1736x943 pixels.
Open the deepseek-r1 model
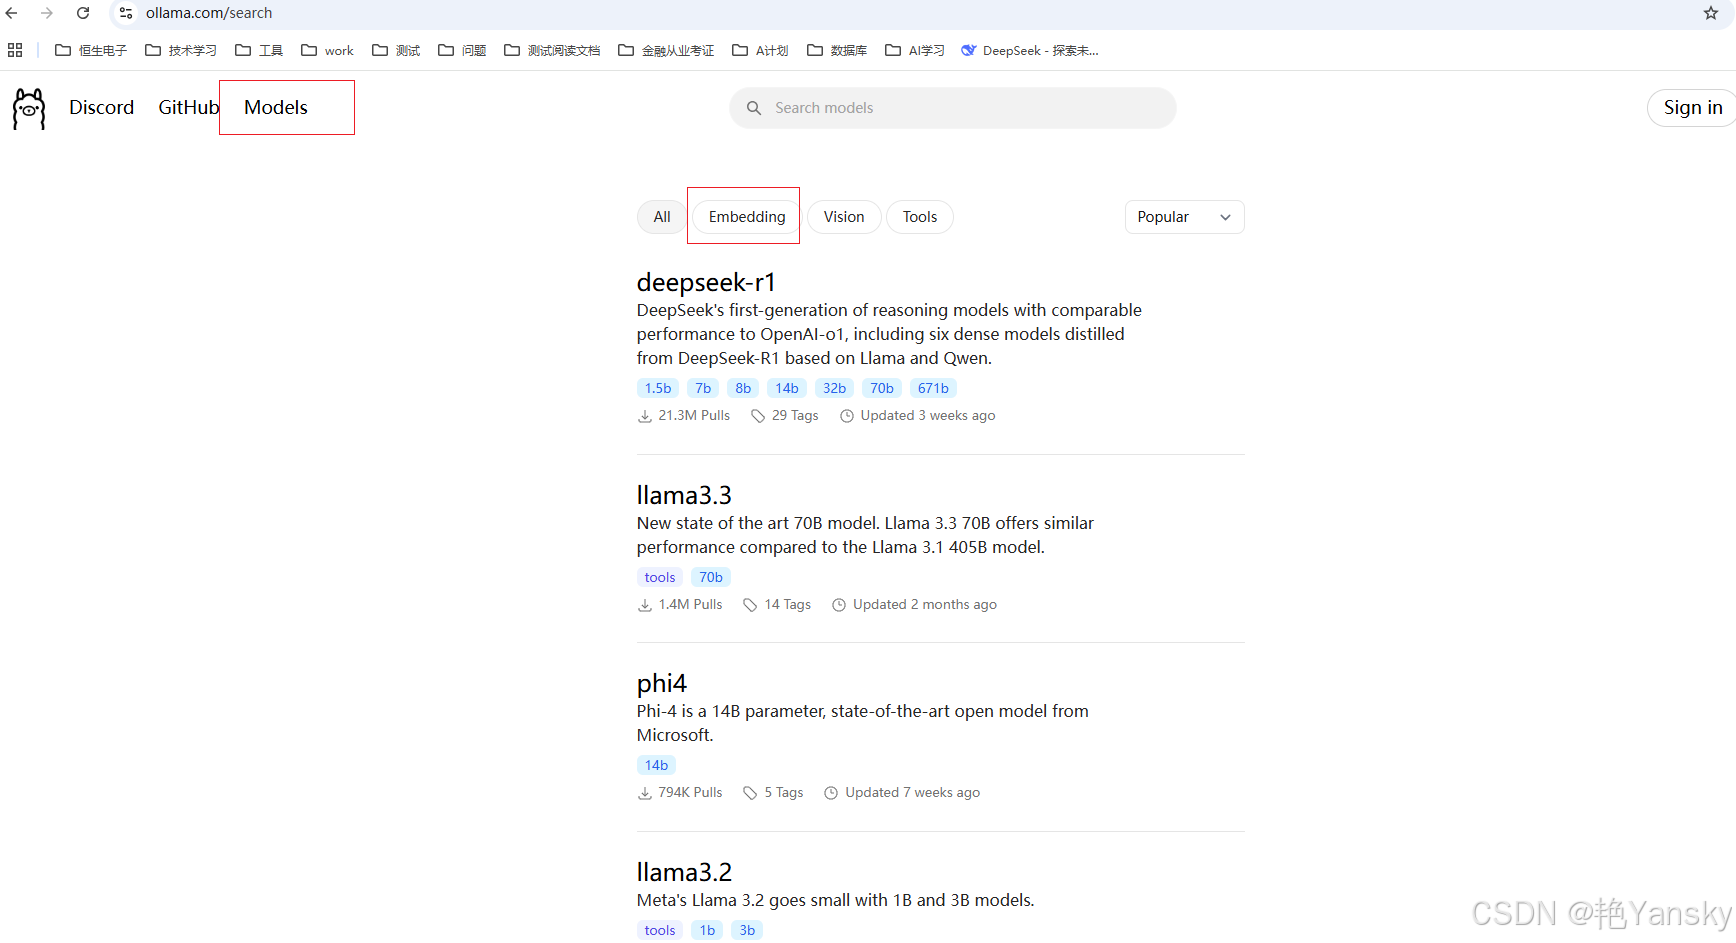click(x=706, y=283)
